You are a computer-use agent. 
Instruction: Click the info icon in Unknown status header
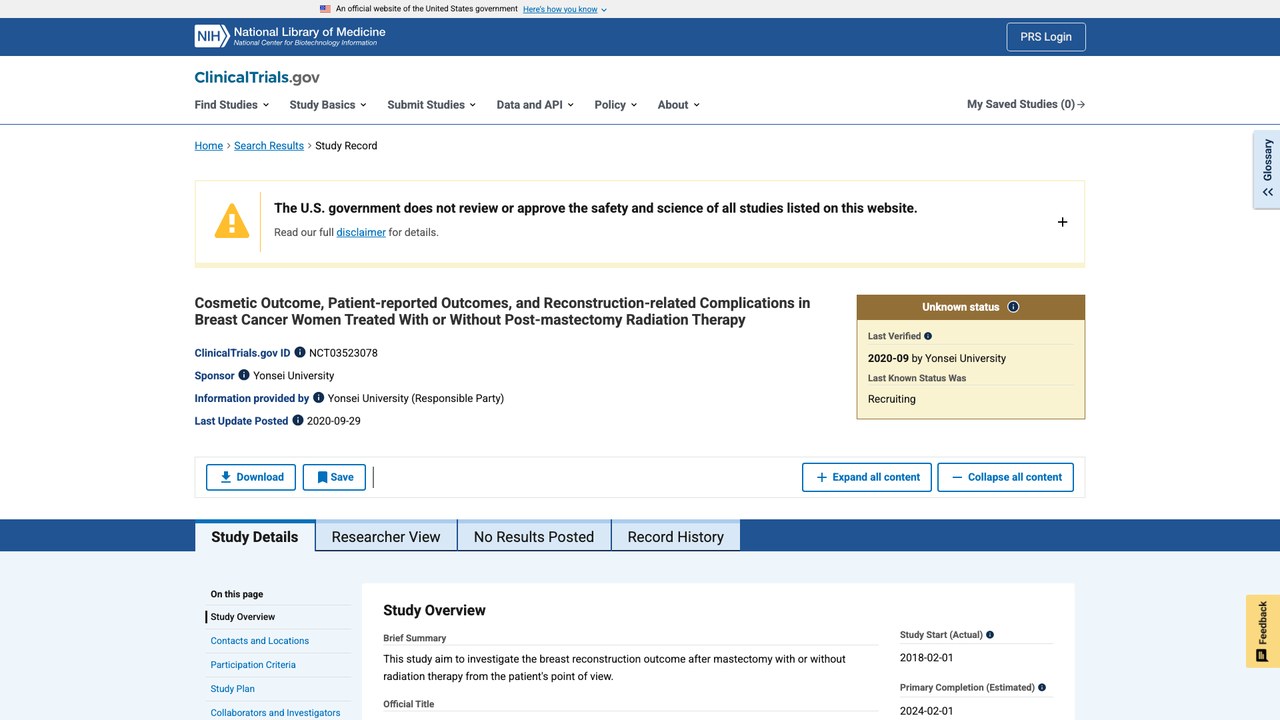1013,307
